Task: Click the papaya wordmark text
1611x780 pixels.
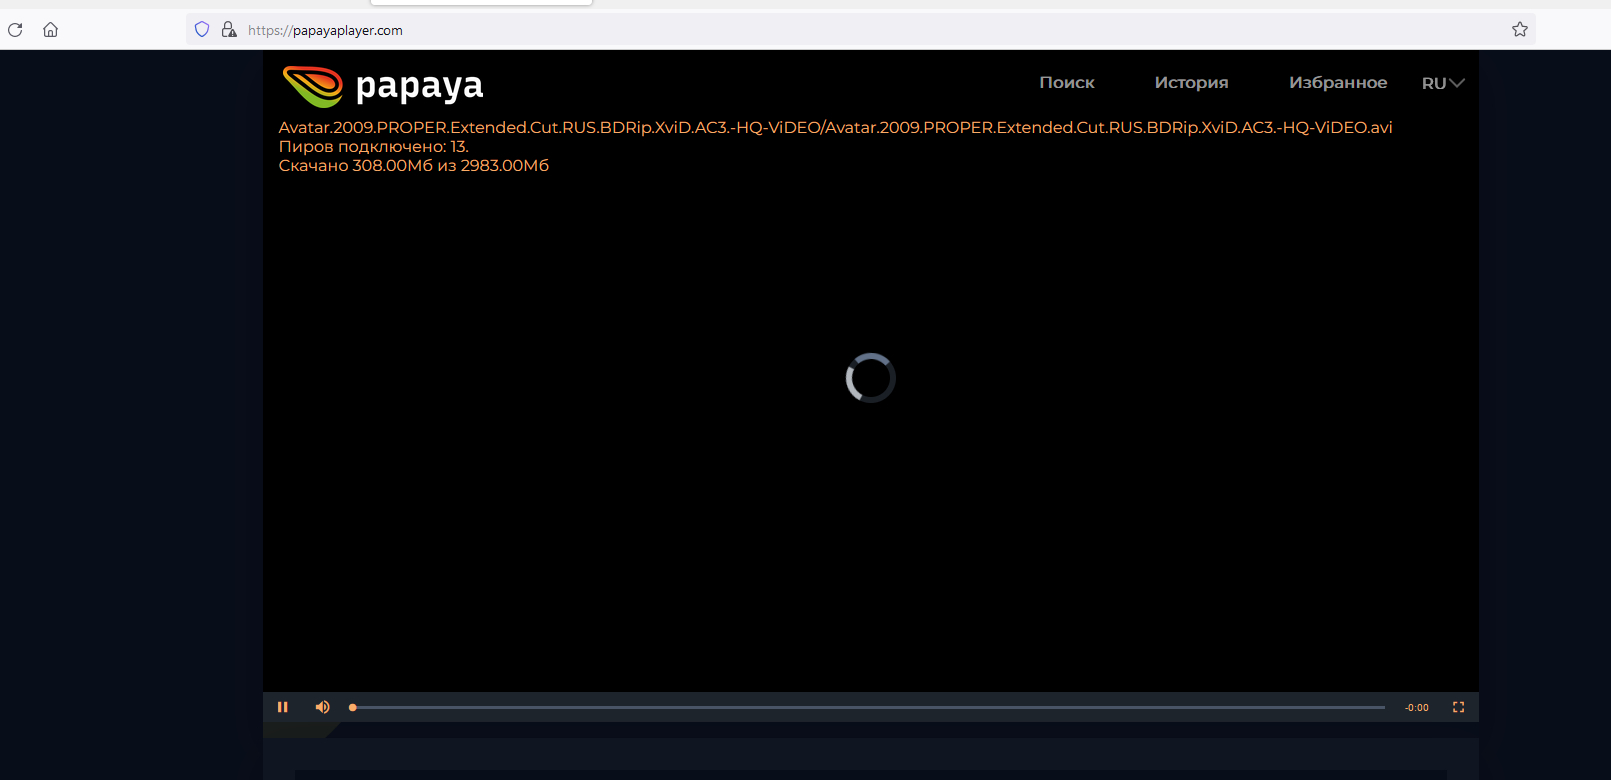Action: 419,87
